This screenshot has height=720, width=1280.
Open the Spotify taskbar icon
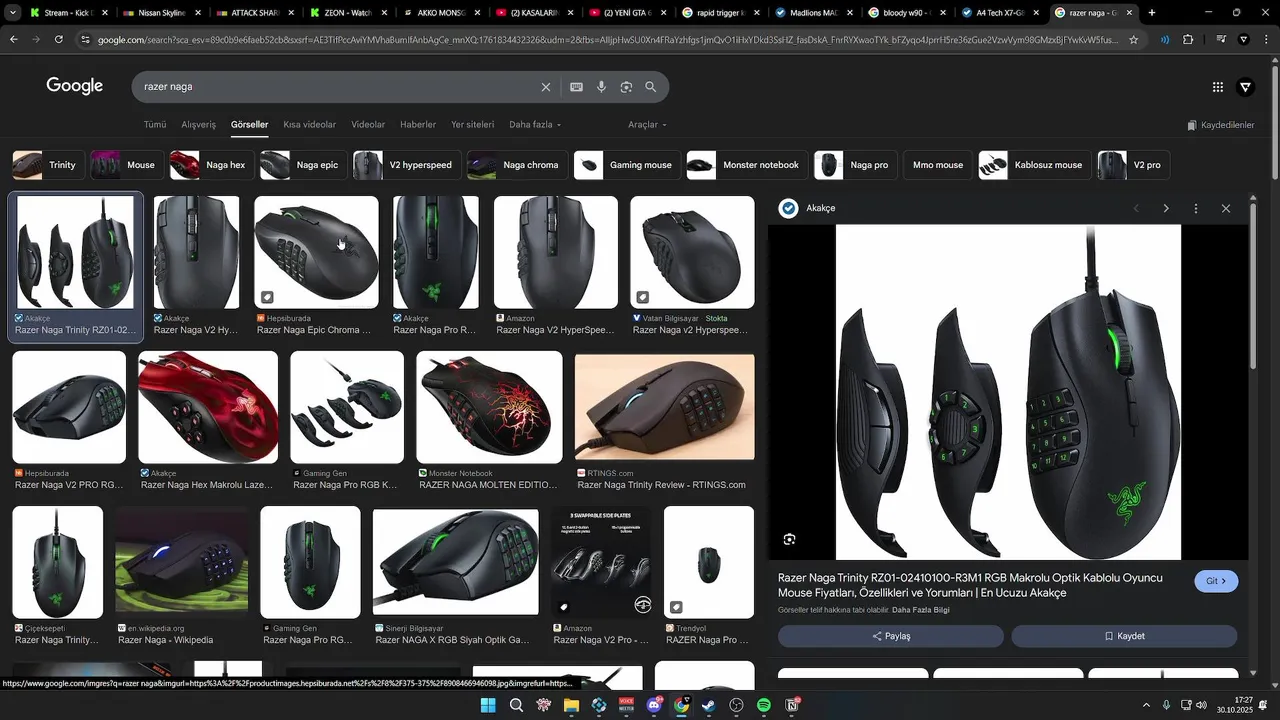point(764,705)
